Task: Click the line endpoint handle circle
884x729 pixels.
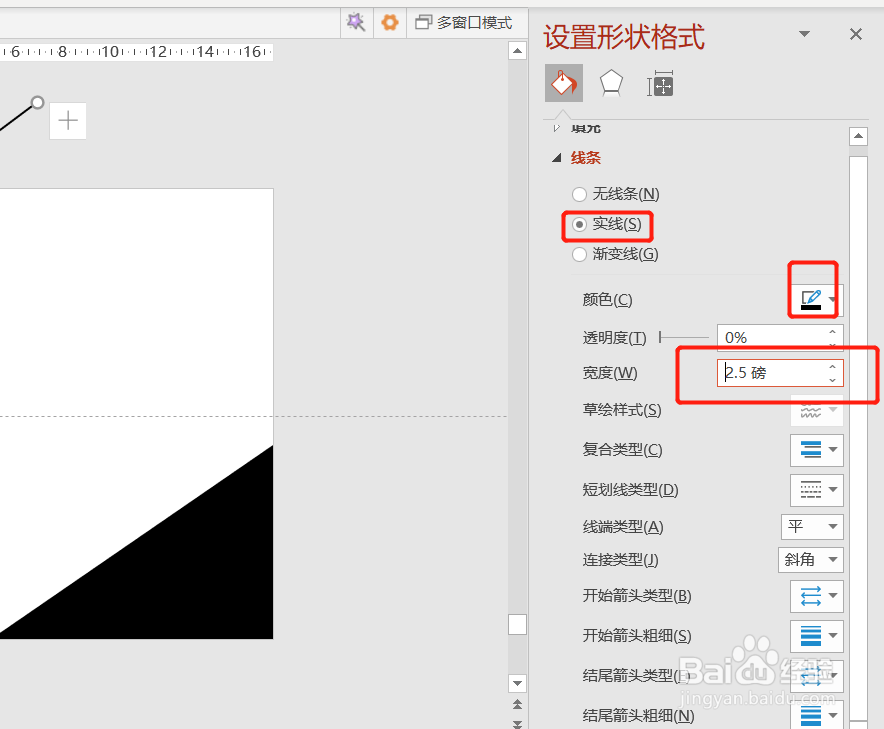Action: [x=37, y=103]
